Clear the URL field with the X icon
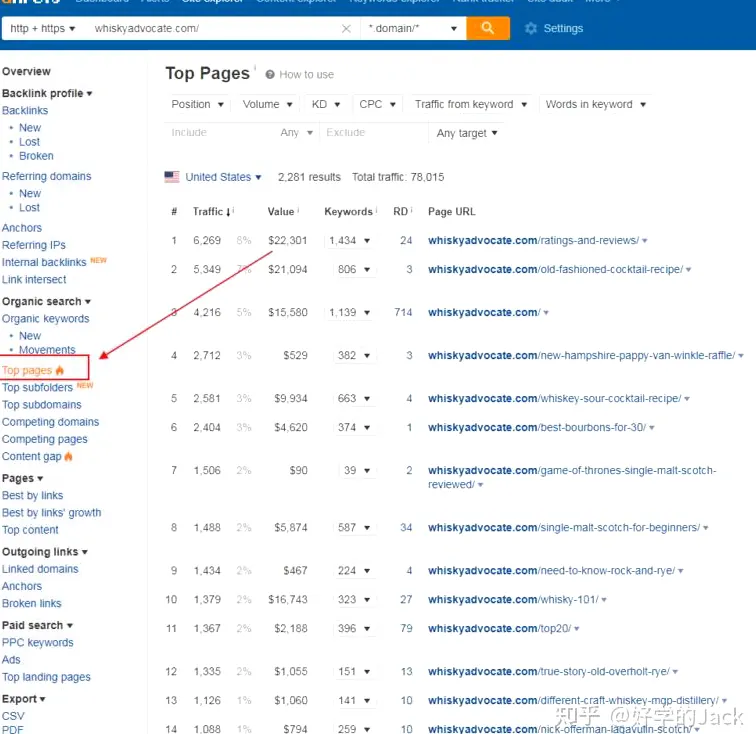756x734 pixels. (346, 28)
